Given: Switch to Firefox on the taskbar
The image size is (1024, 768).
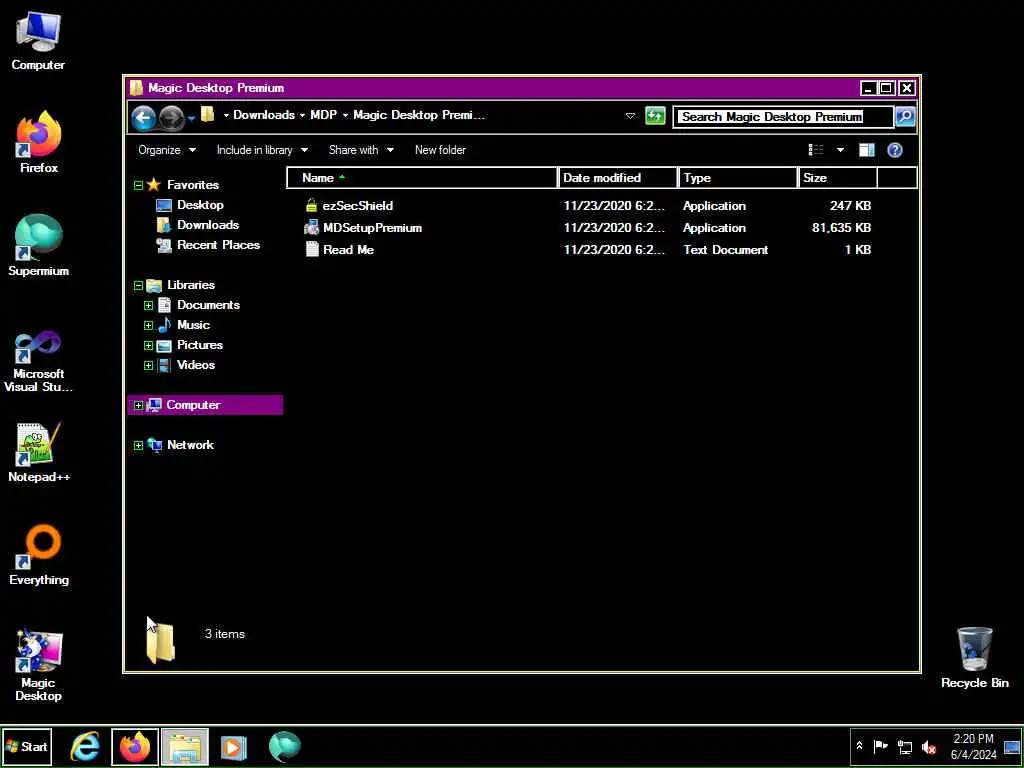Looking at the screenshot, I should (135, 746).
